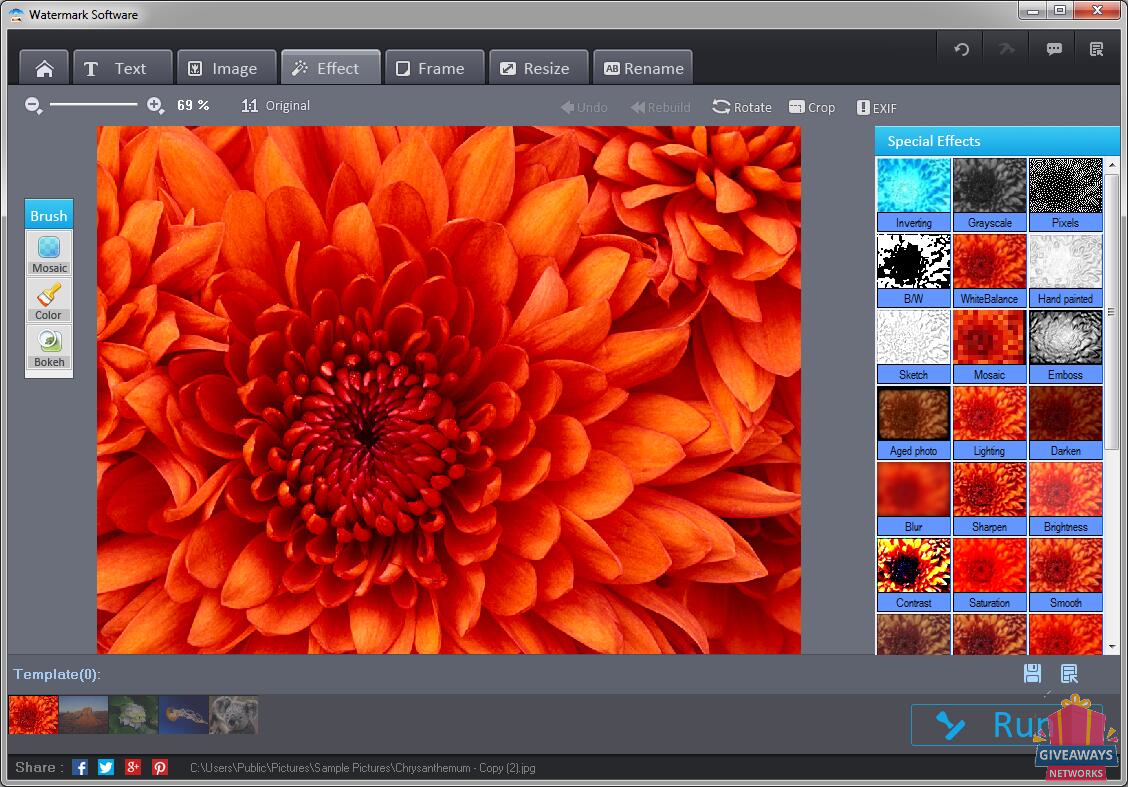
Task: Click the main flower image preview
Action: 449,390
